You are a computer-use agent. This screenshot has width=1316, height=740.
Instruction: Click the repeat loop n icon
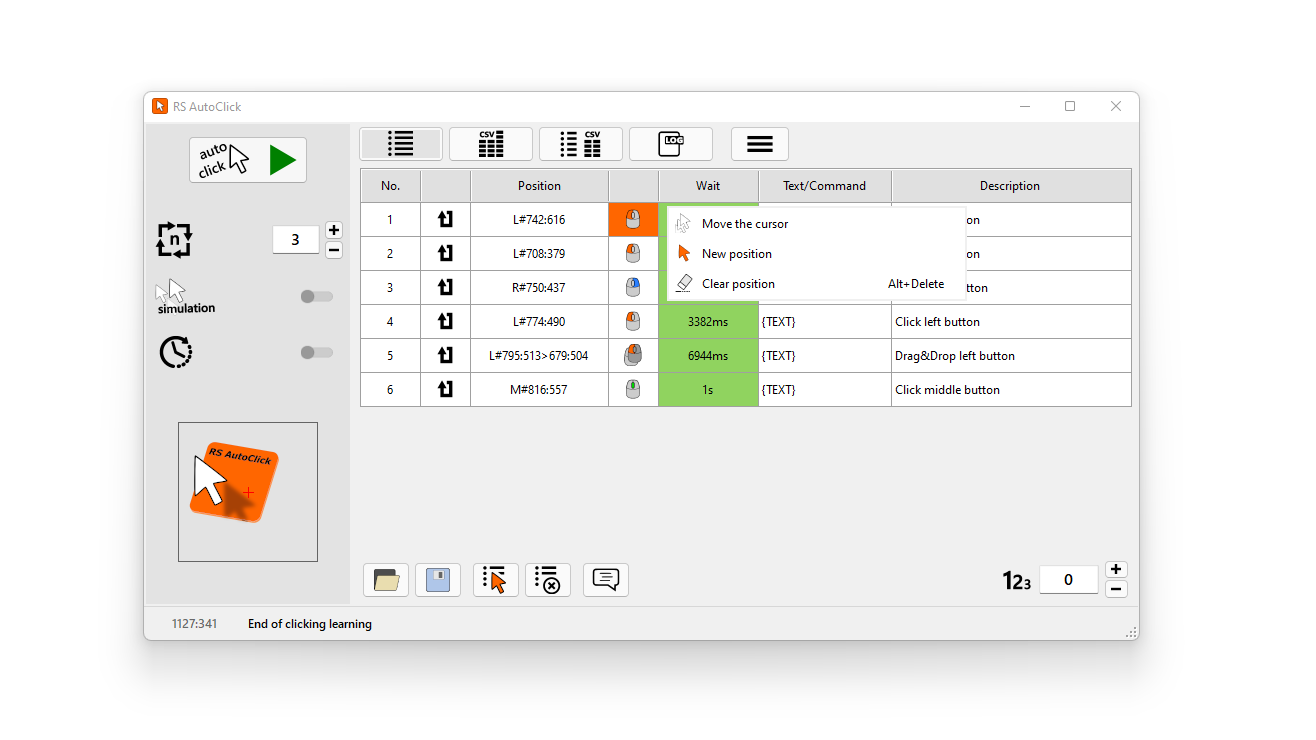(174, 240)
